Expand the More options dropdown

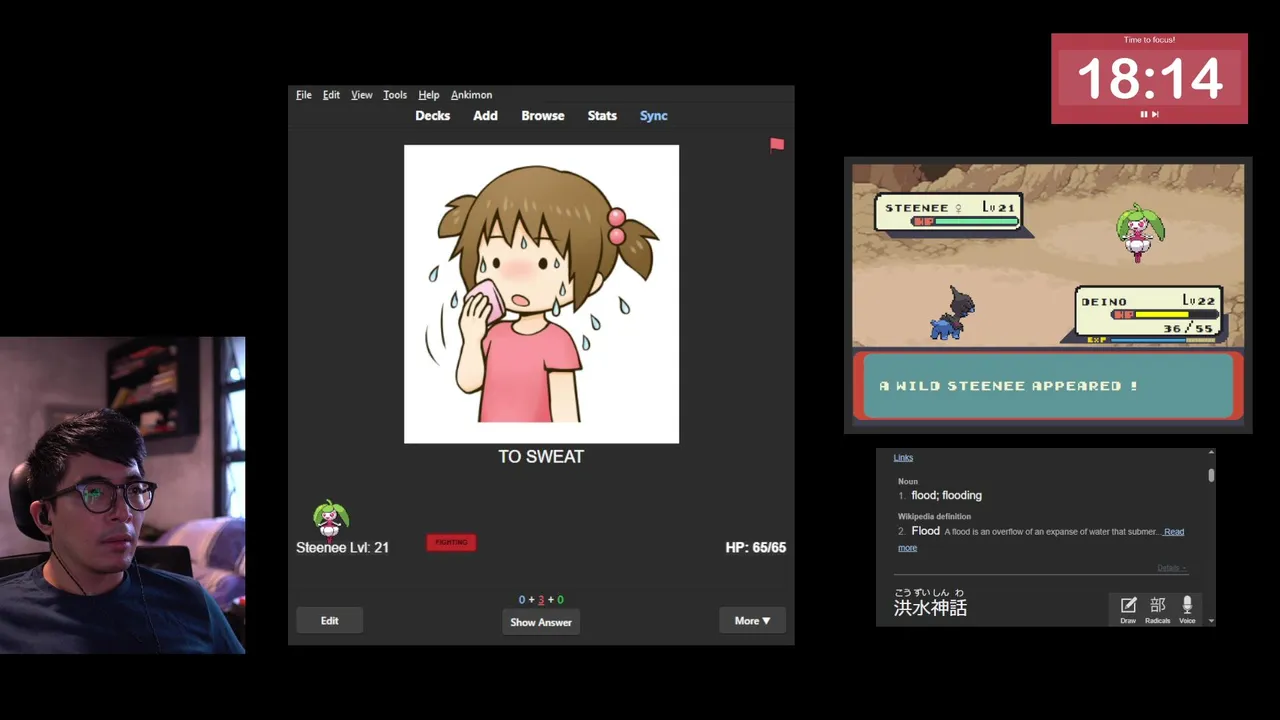[752, 621]
